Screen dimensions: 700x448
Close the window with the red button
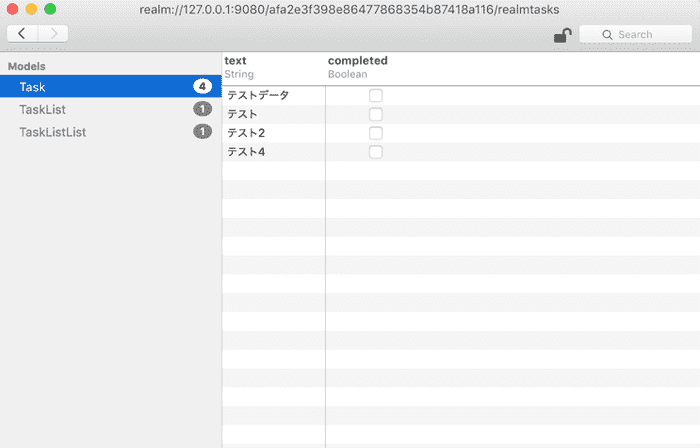click(x=13, y=9)
